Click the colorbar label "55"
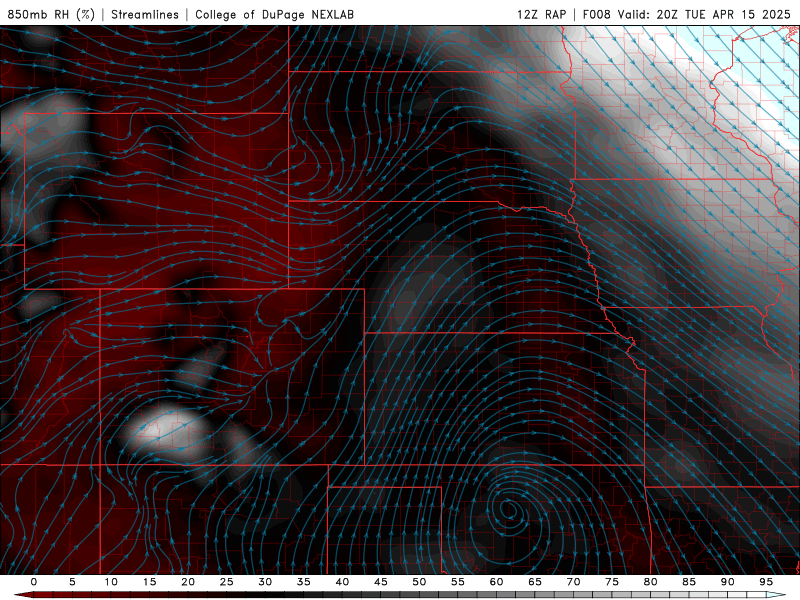 click(458, 582)
